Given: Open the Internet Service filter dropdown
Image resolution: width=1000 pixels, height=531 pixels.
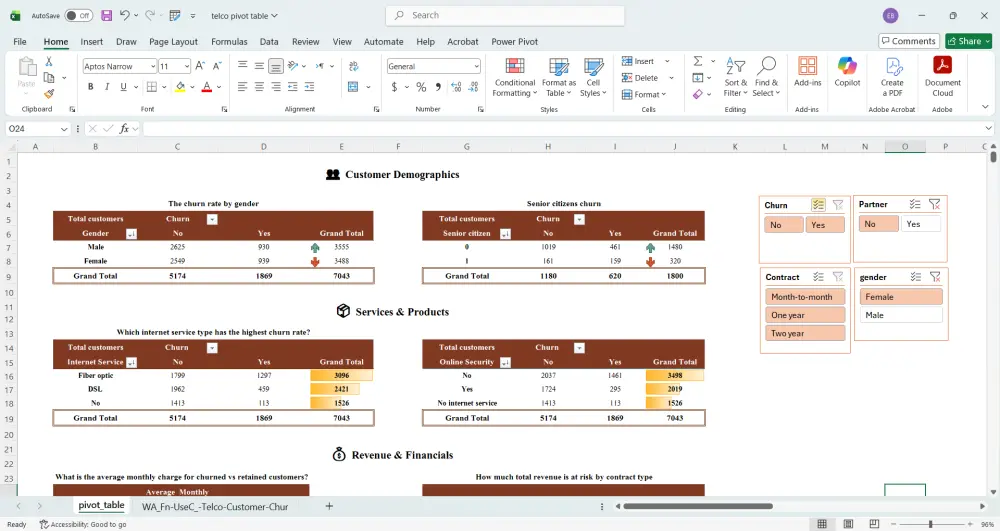Looking at the screenshot, I should point(131,363).
